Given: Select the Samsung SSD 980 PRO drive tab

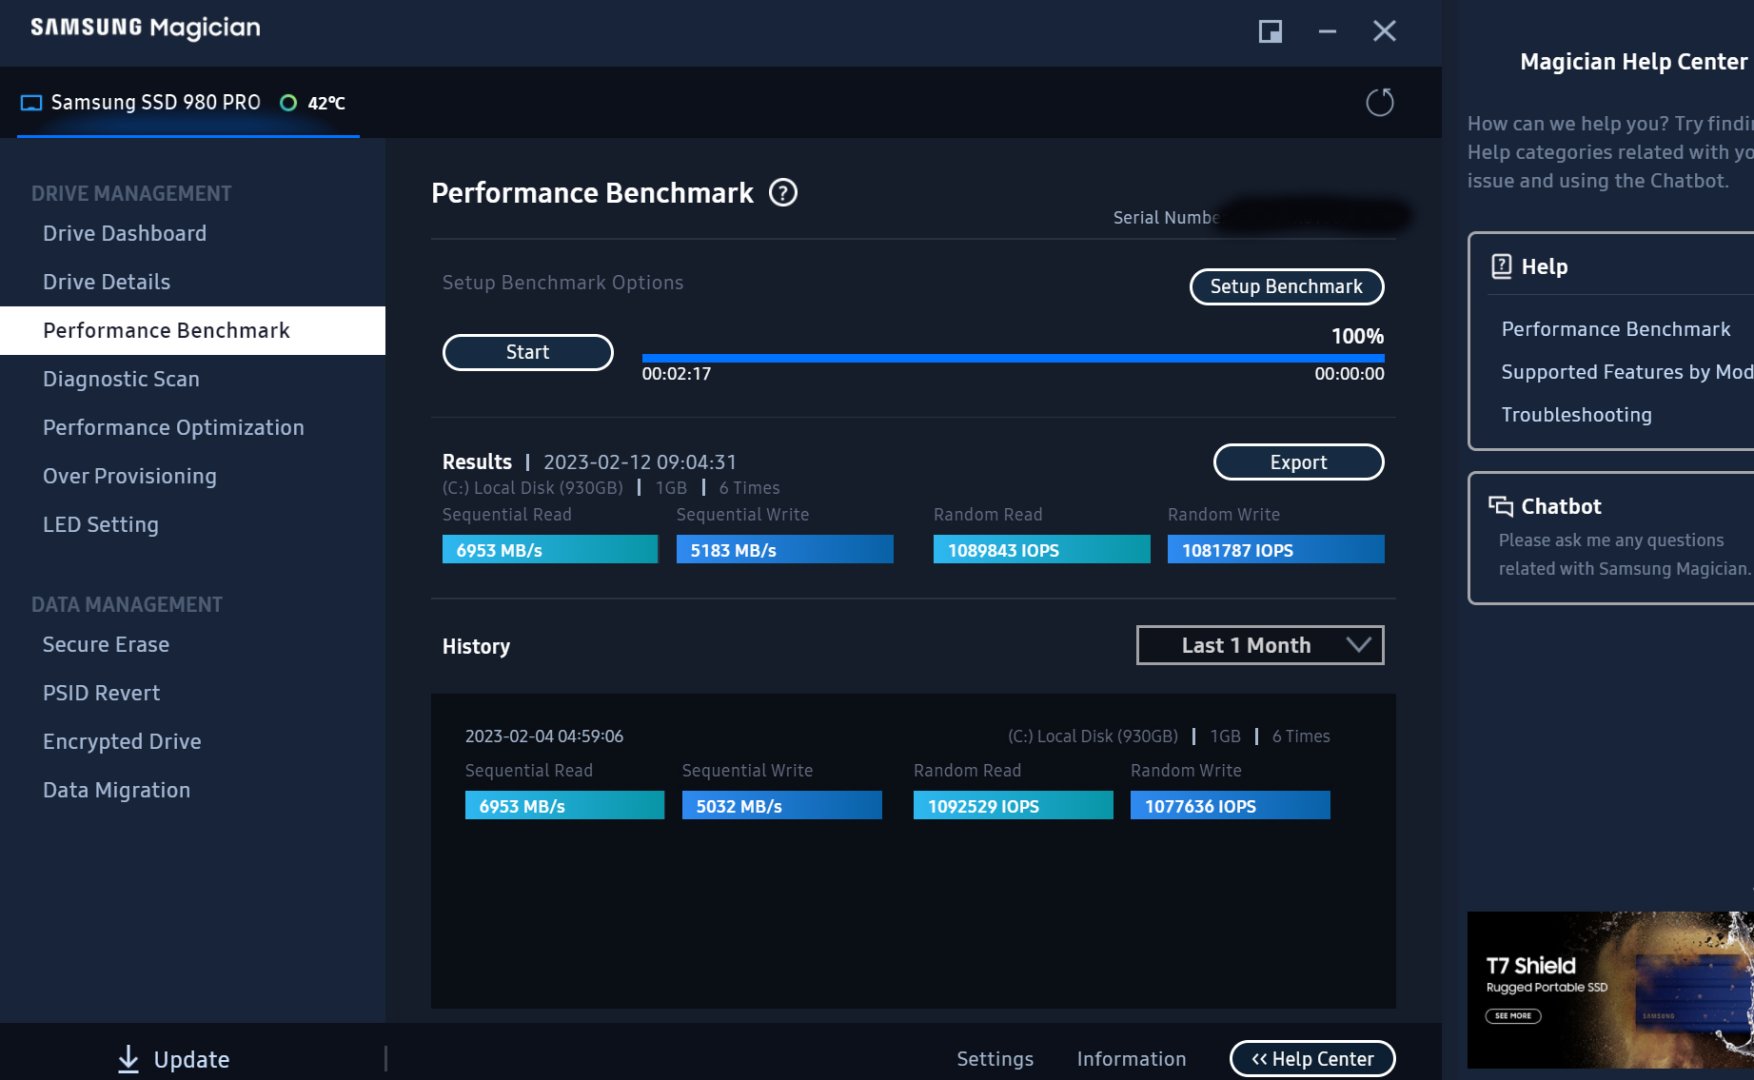Looking at the screenshot, I should pyautogui.click(x=188, y=103).
